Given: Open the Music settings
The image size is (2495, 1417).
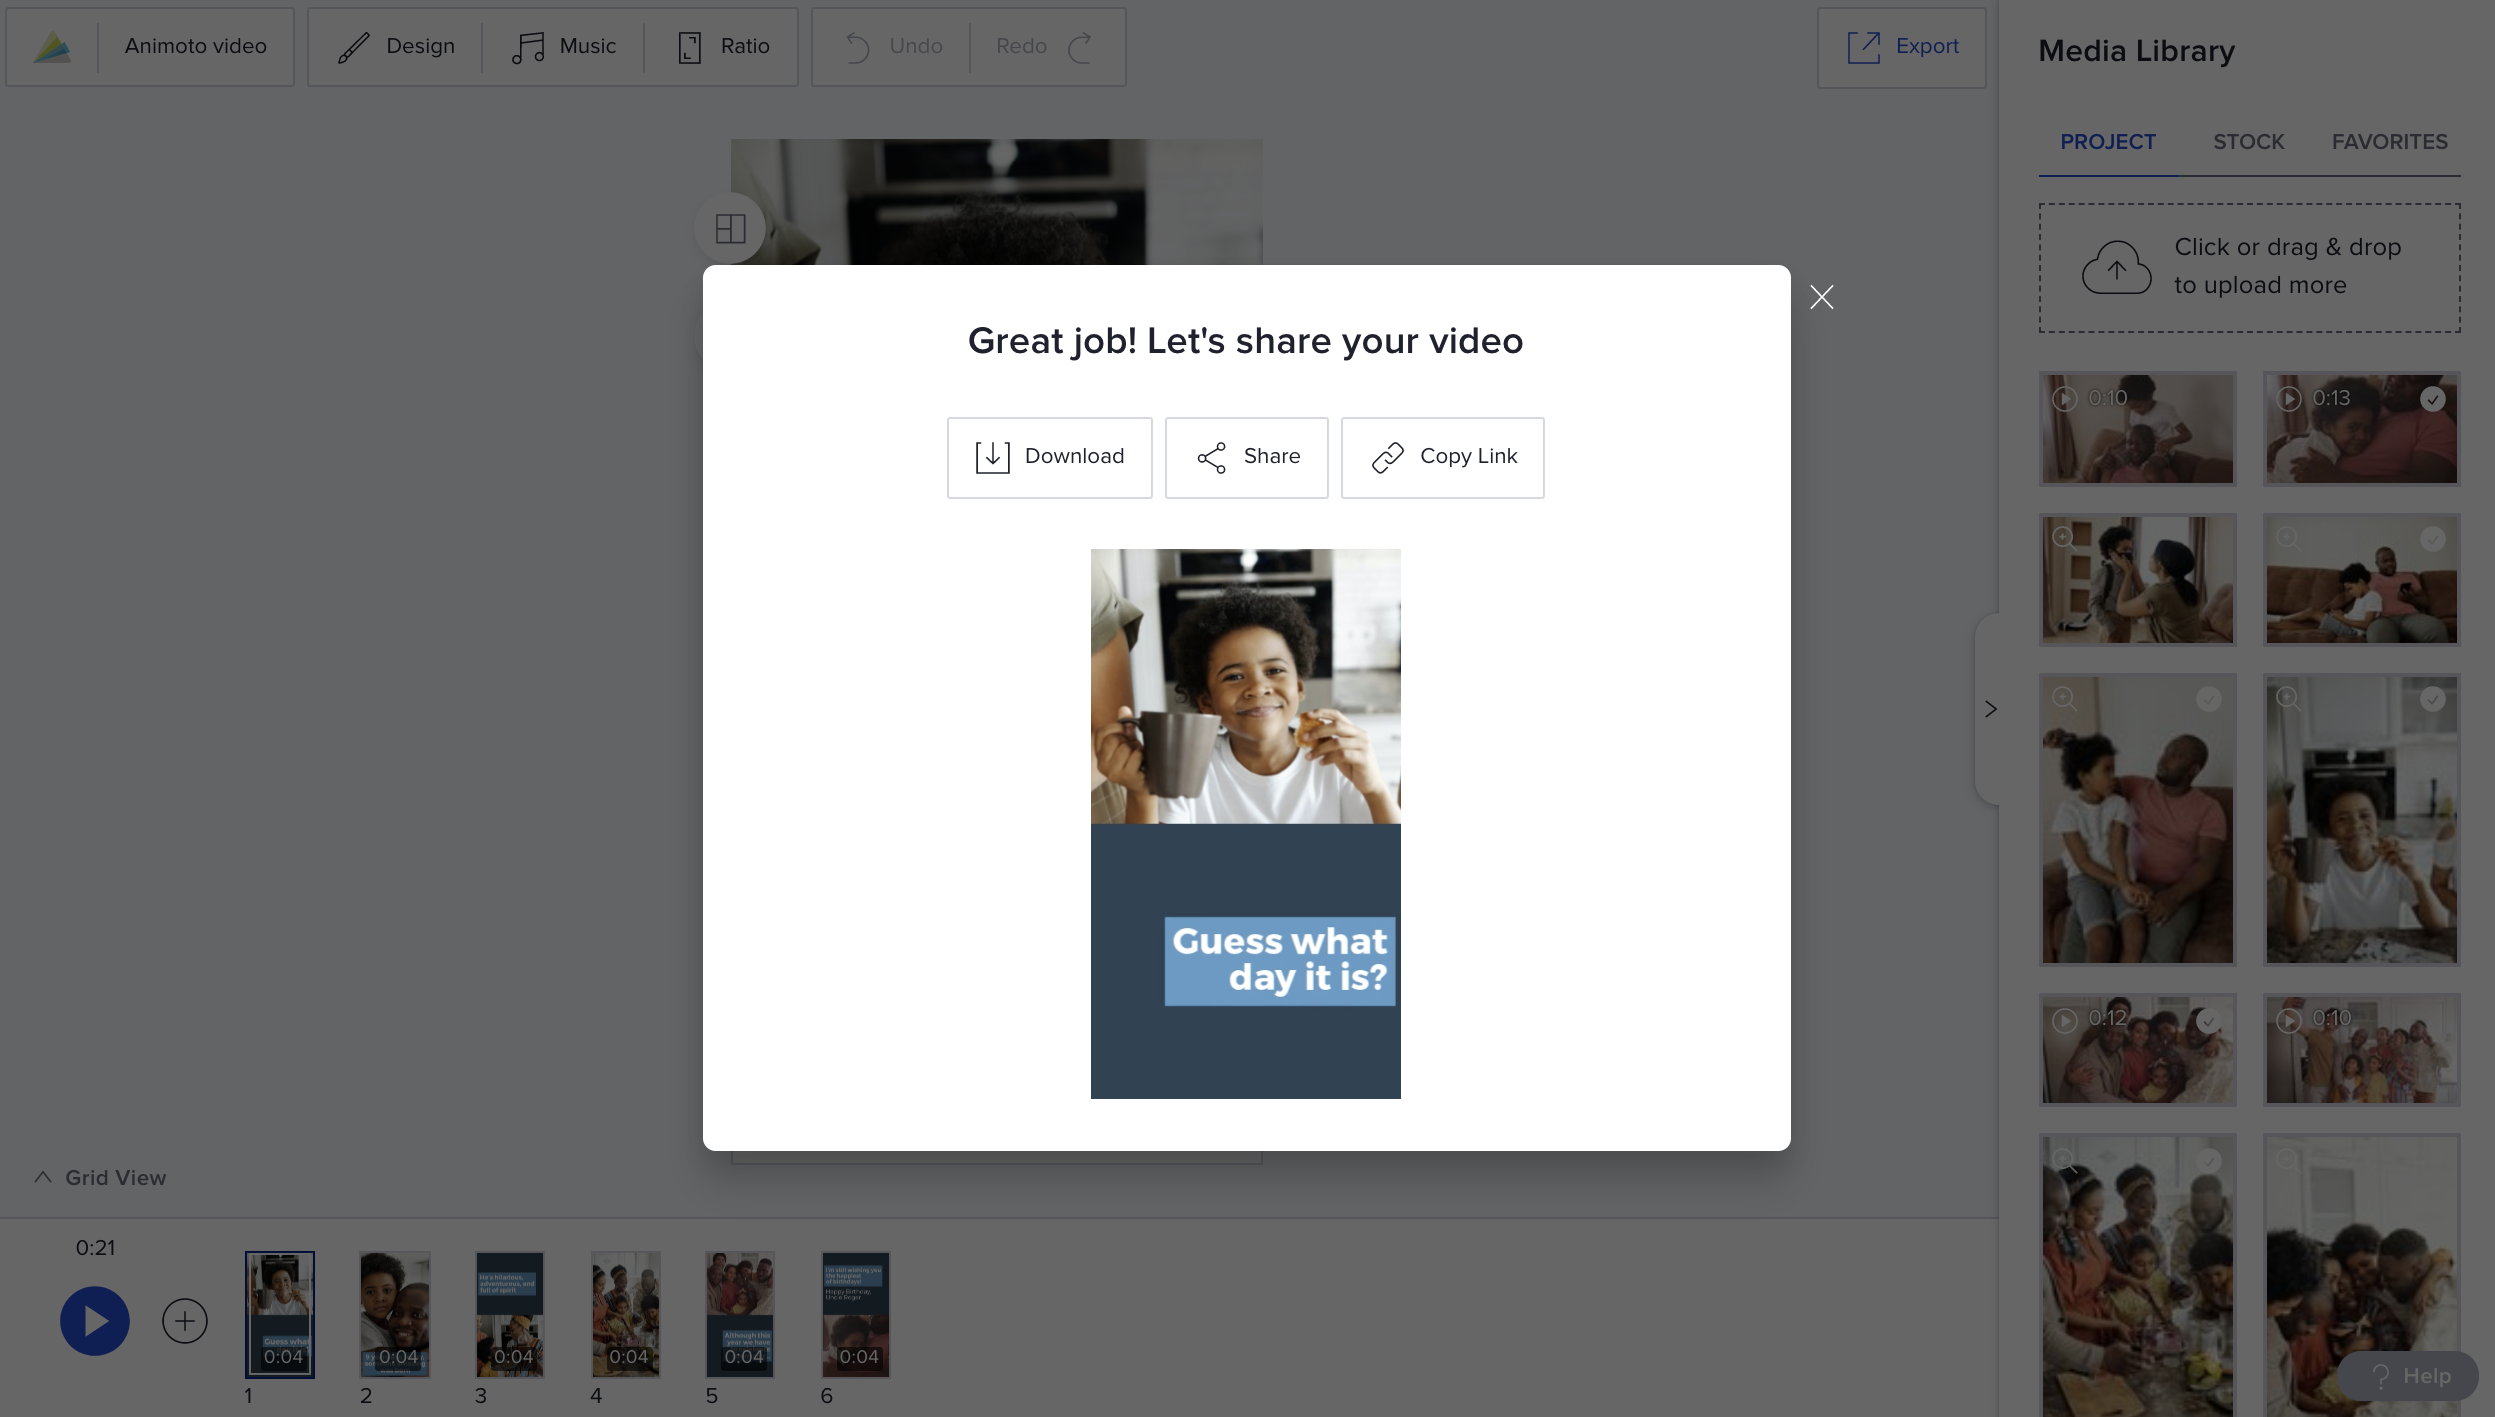Looking at the screenshot, I should [x=564, y=47].
